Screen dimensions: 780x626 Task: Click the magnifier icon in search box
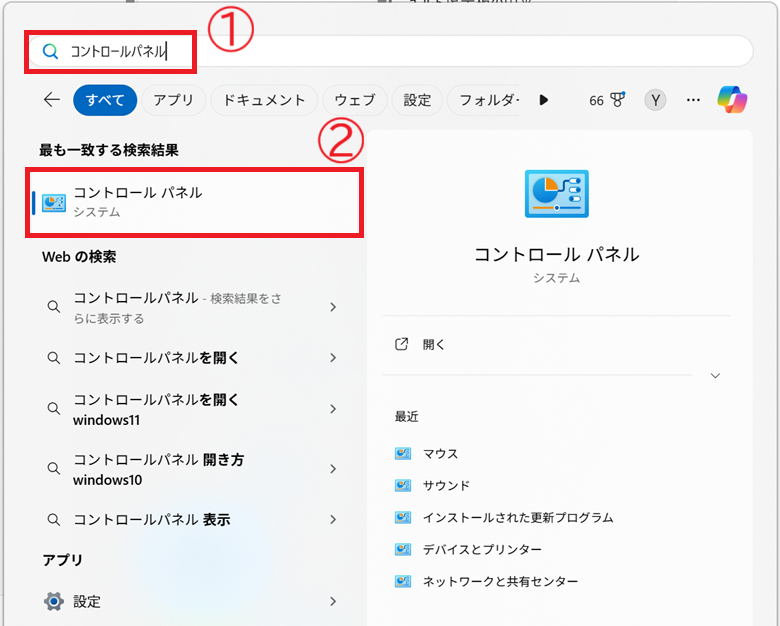coord(50,51)
